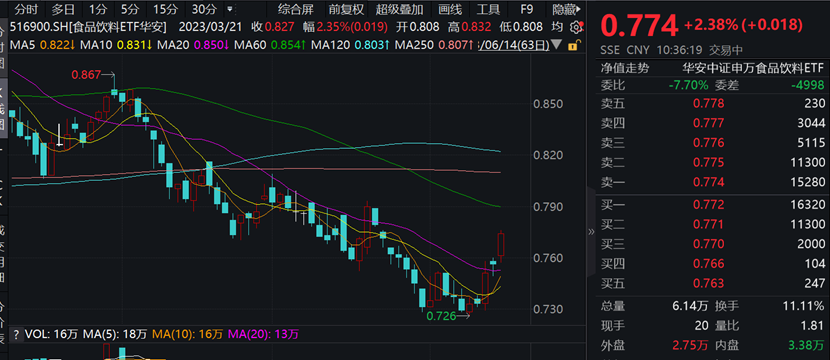The height and width of the screenshot is (360, 830).
Task: Switch chart to 15分 period
Action: (166, 9)
